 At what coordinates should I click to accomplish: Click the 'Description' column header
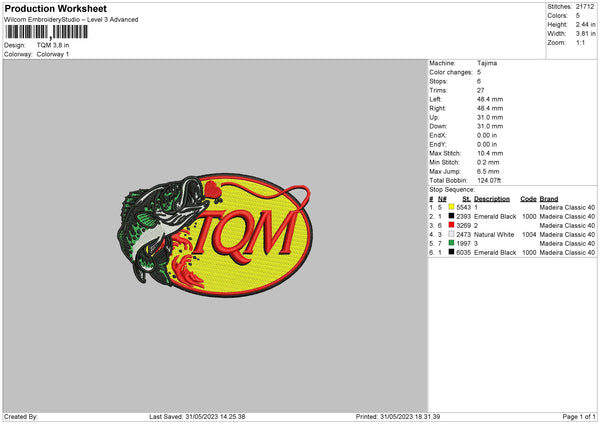click(x=492, y=199)
